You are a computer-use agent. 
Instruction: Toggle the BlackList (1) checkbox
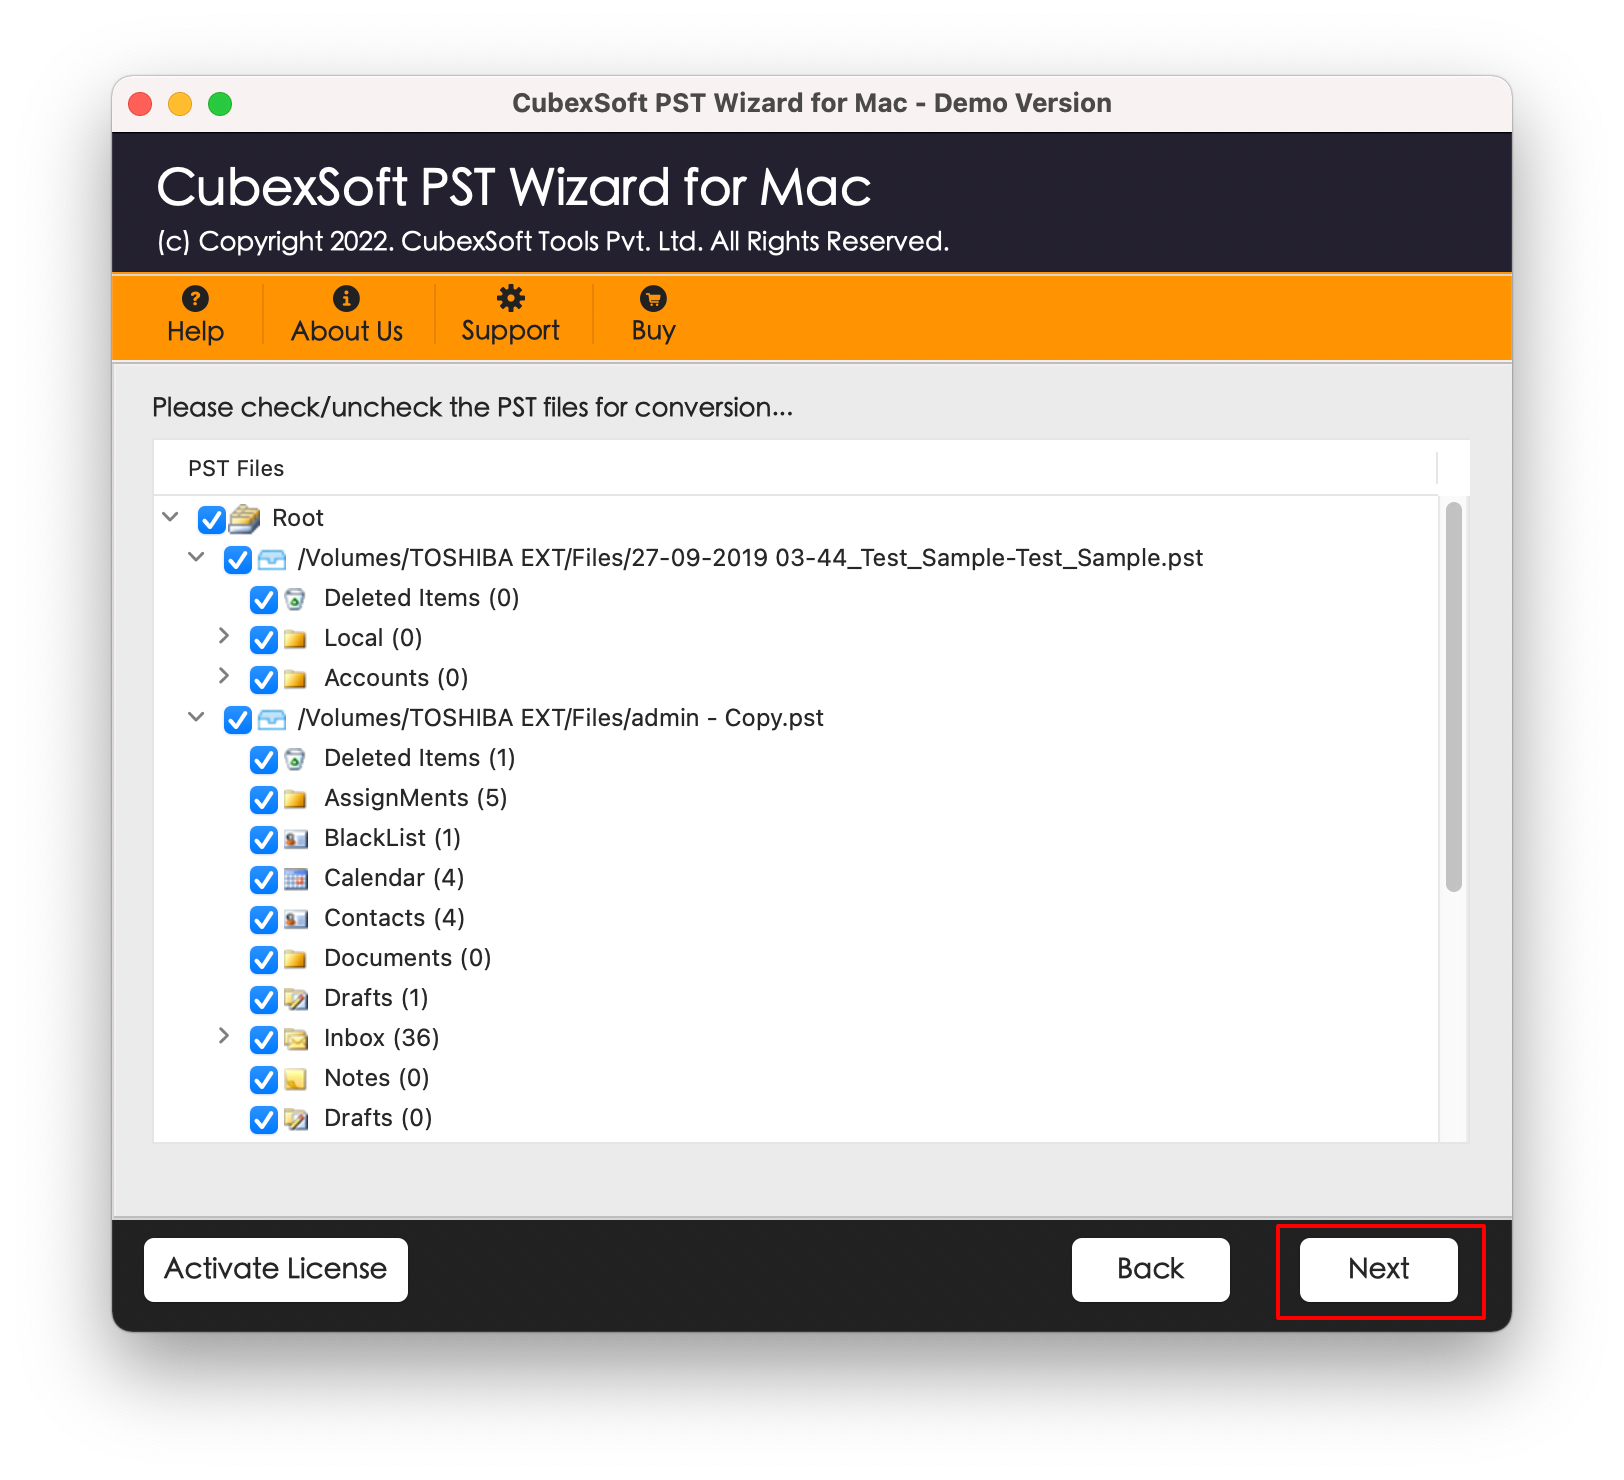pyautogui.click(x=263, y=840)
